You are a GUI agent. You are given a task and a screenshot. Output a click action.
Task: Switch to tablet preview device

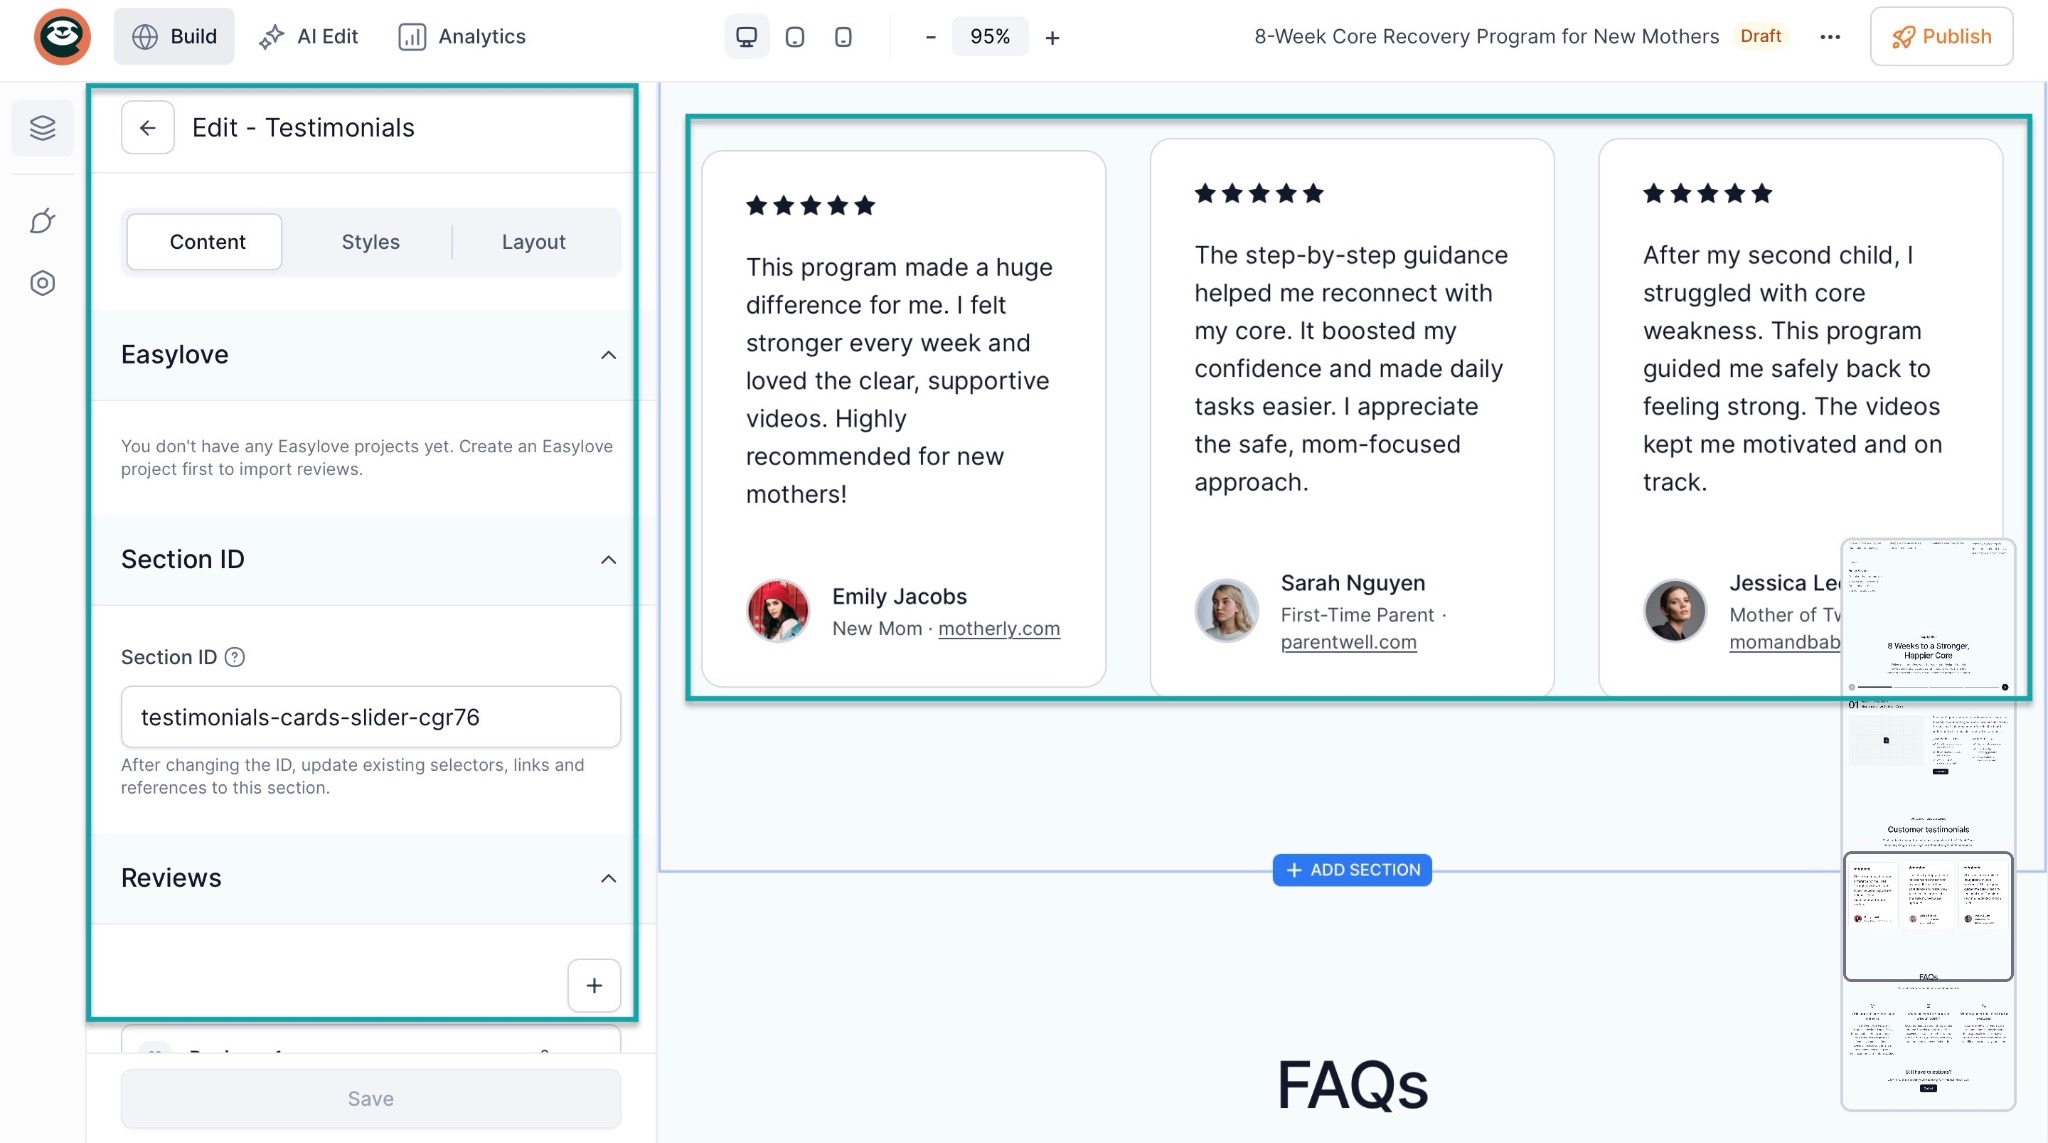tap(795, 37)
